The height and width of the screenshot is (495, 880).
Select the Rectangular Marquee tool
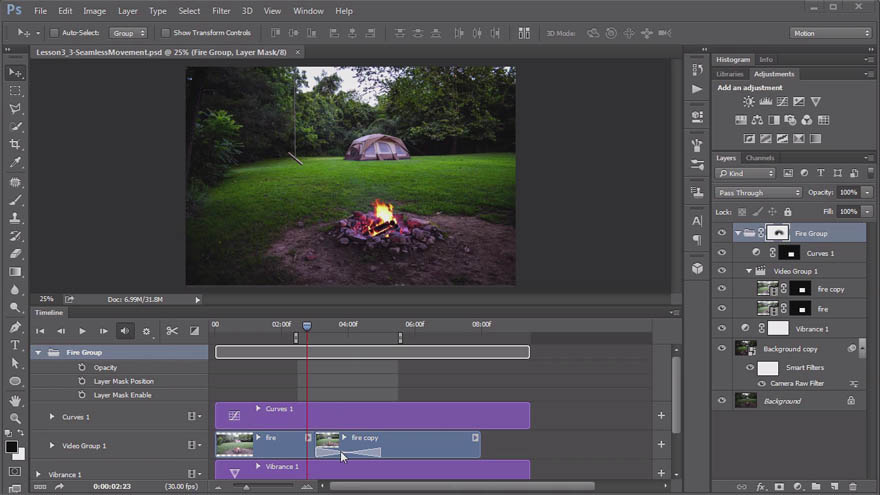[15, 90]
